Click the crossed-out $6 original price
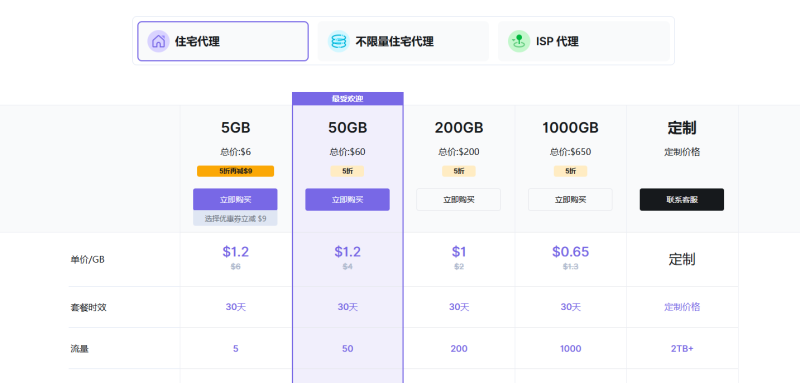 click(236, 266)
